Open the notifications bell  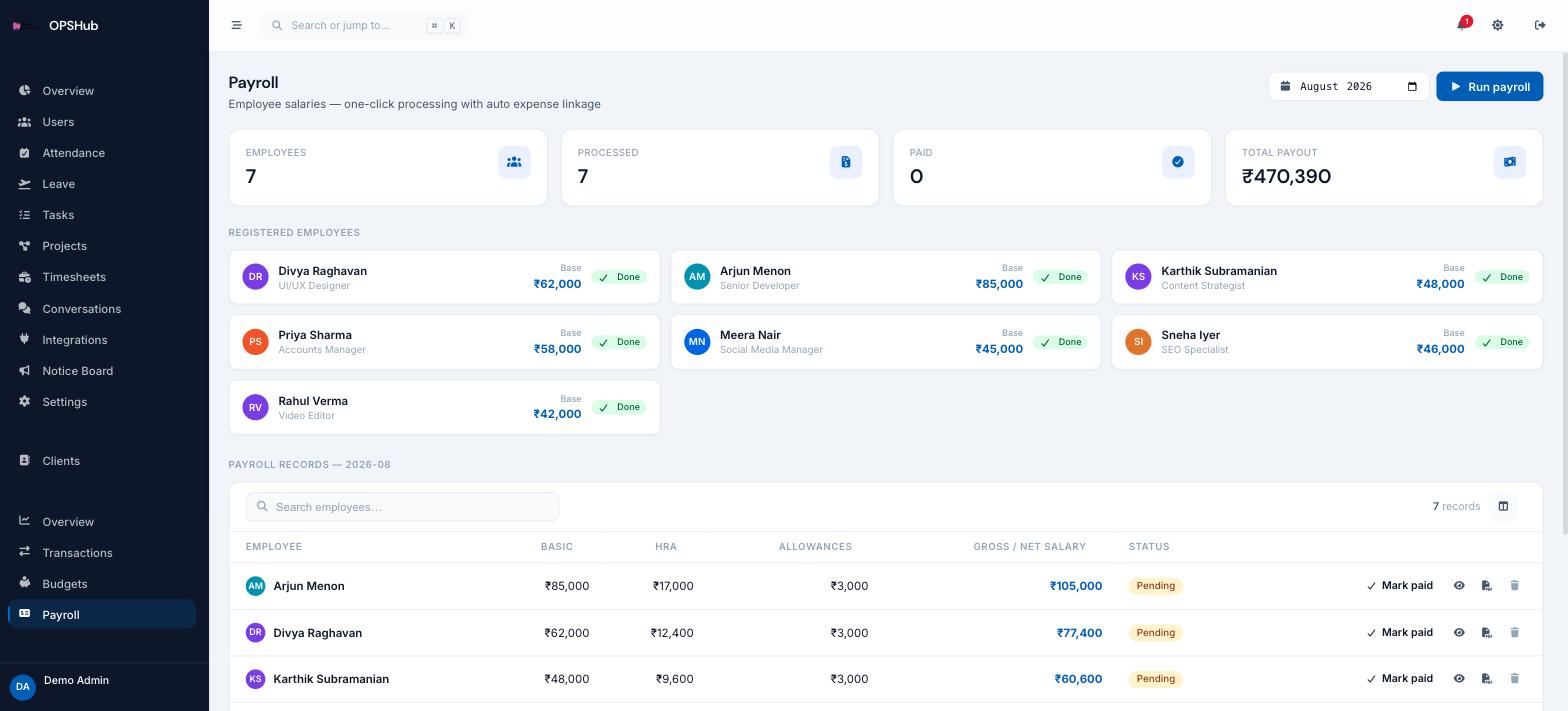tap(1462, 25)
